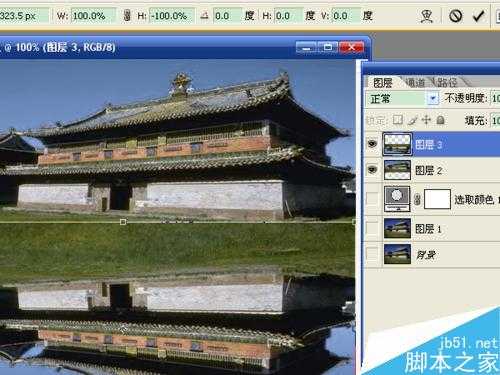Switch to the 通道 (Channels) tab

point(415,82)
